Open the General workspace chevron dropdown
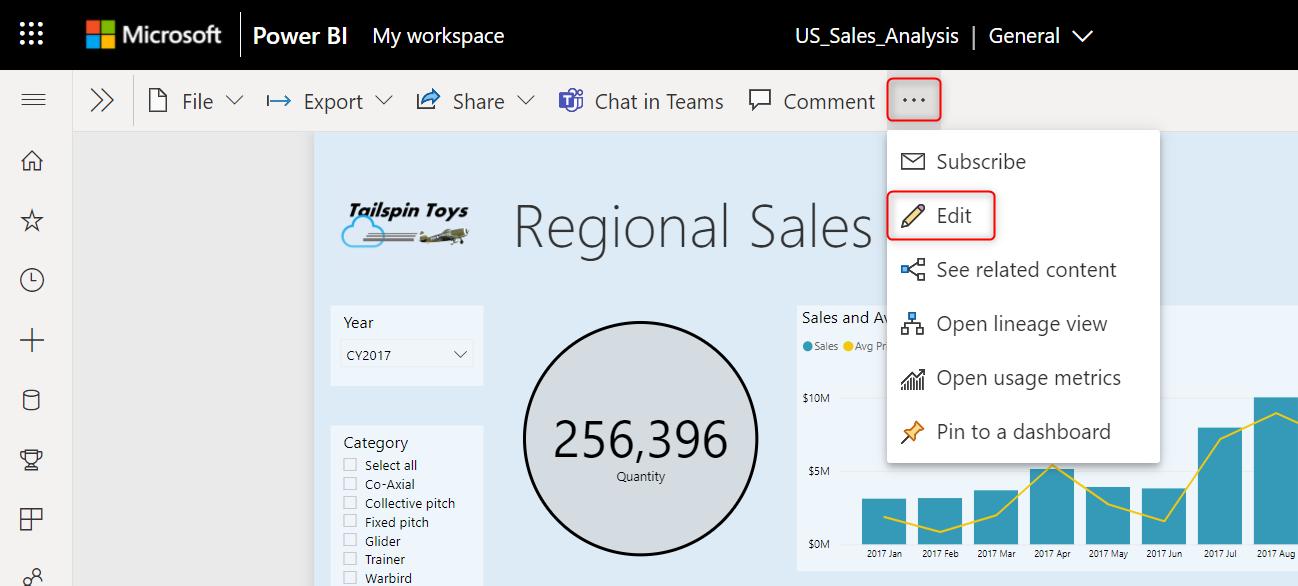This screenshot has height=586, width=1298. pos(1084,35)
